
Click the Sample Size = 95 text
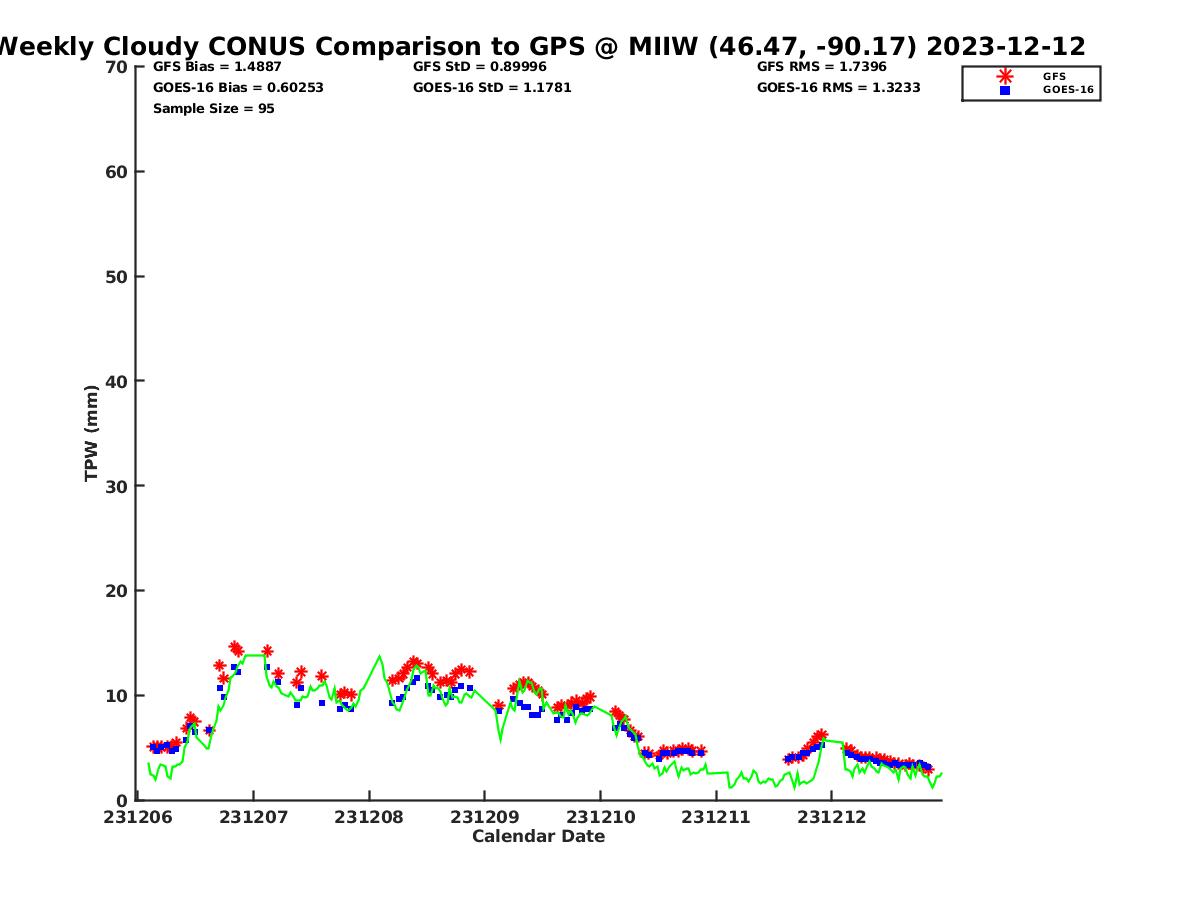pyautogui.click(x=213, y=108)
